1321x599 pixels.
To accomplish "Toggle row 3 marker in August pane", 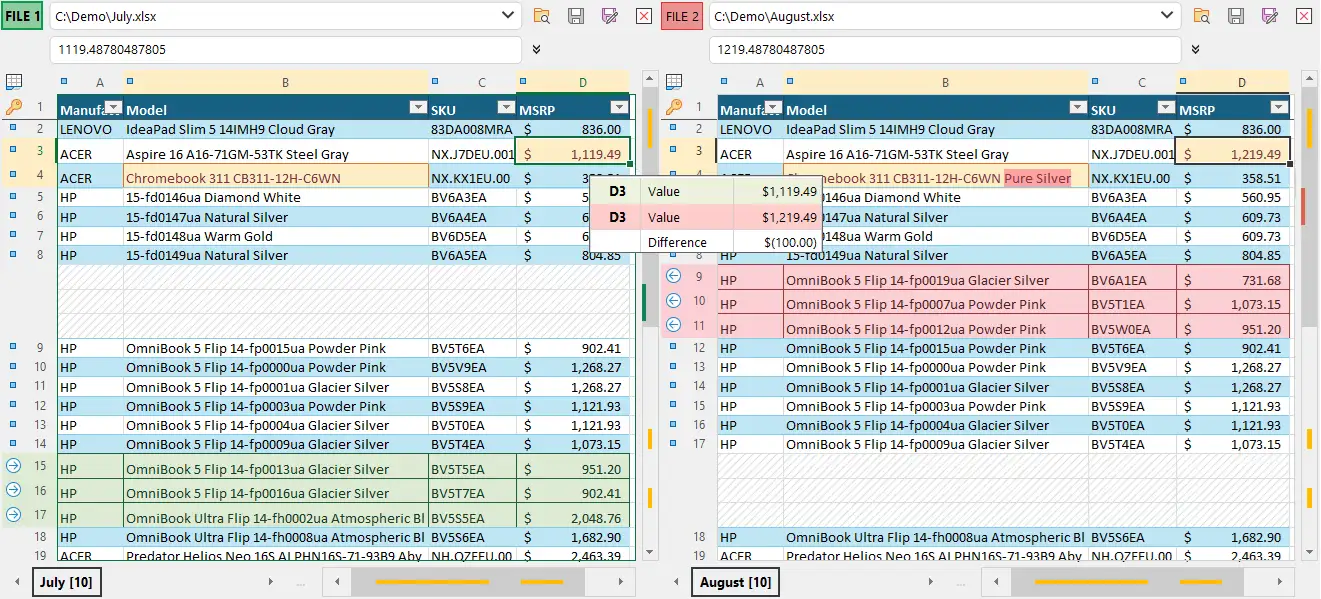I will click(673, 150).
